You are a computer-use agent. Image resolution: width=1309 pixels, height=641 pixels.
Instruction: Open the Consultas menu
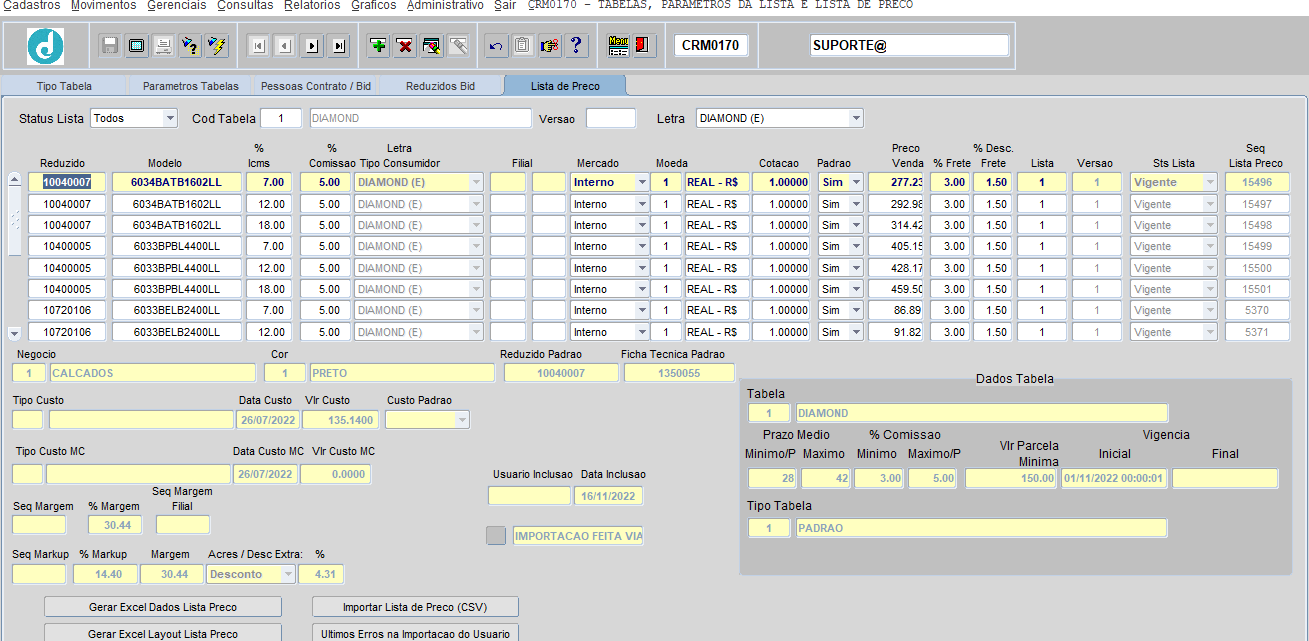click(245, 5)
